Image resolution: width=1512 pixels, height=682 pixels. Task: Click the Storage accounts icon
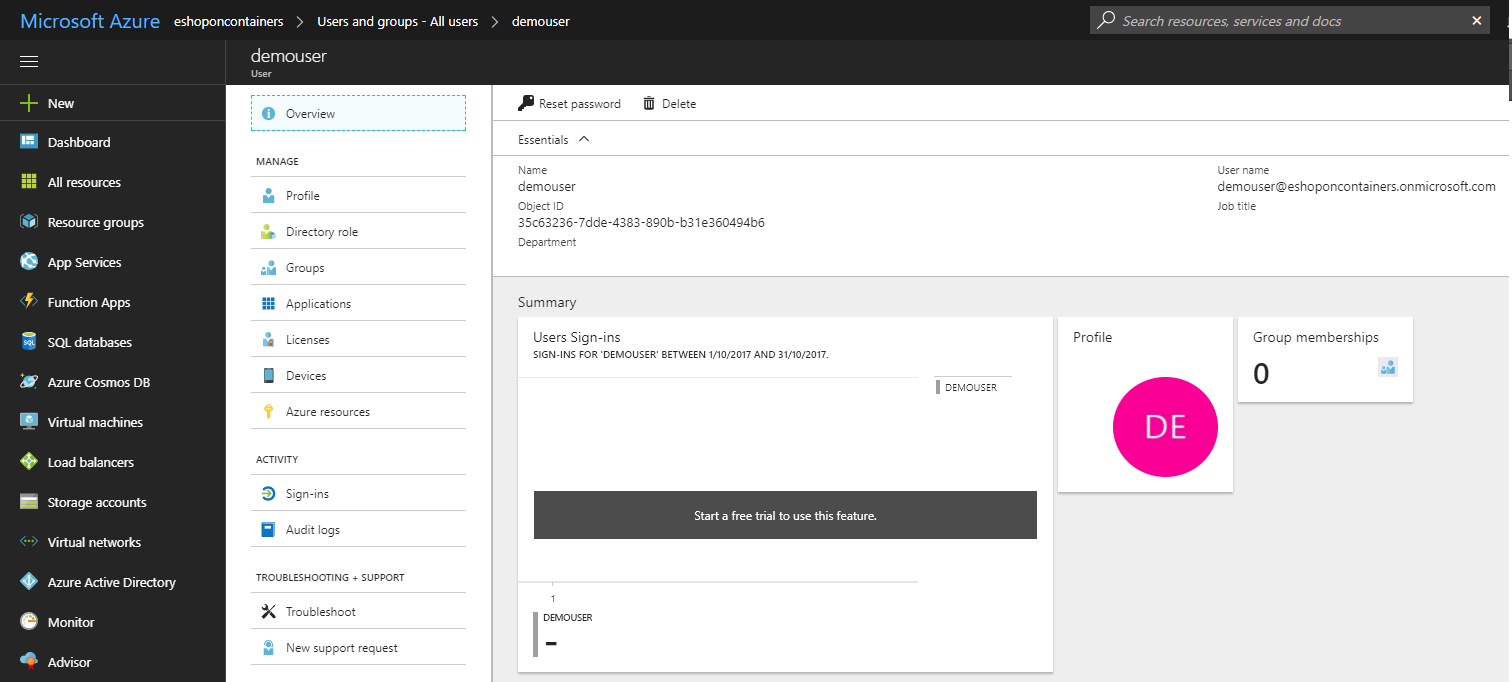pyautogui.click(x=29, y=502)
